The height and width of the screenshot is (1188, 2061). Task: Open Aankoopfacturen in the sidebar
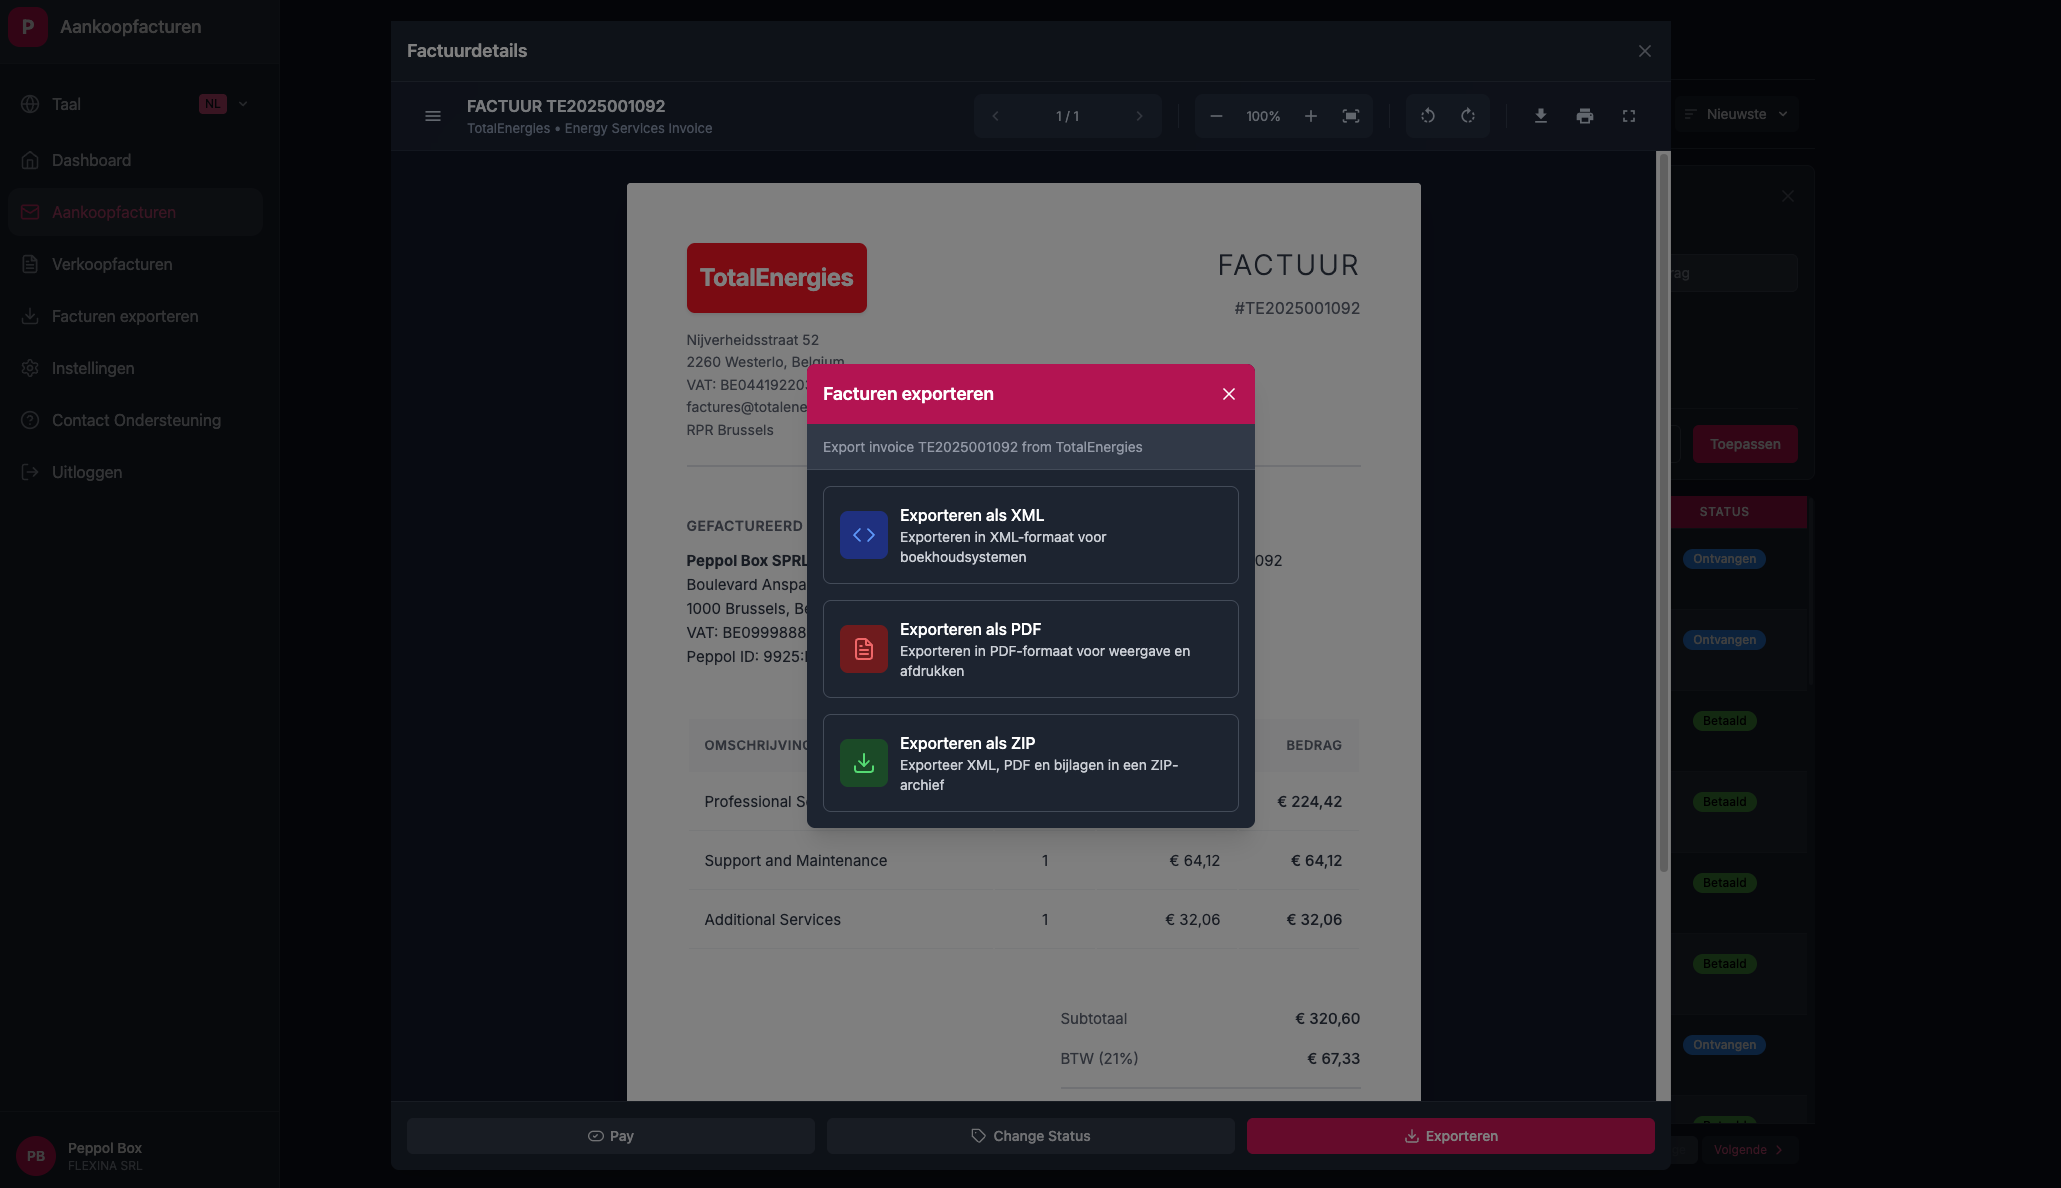[x=135, y=212]
